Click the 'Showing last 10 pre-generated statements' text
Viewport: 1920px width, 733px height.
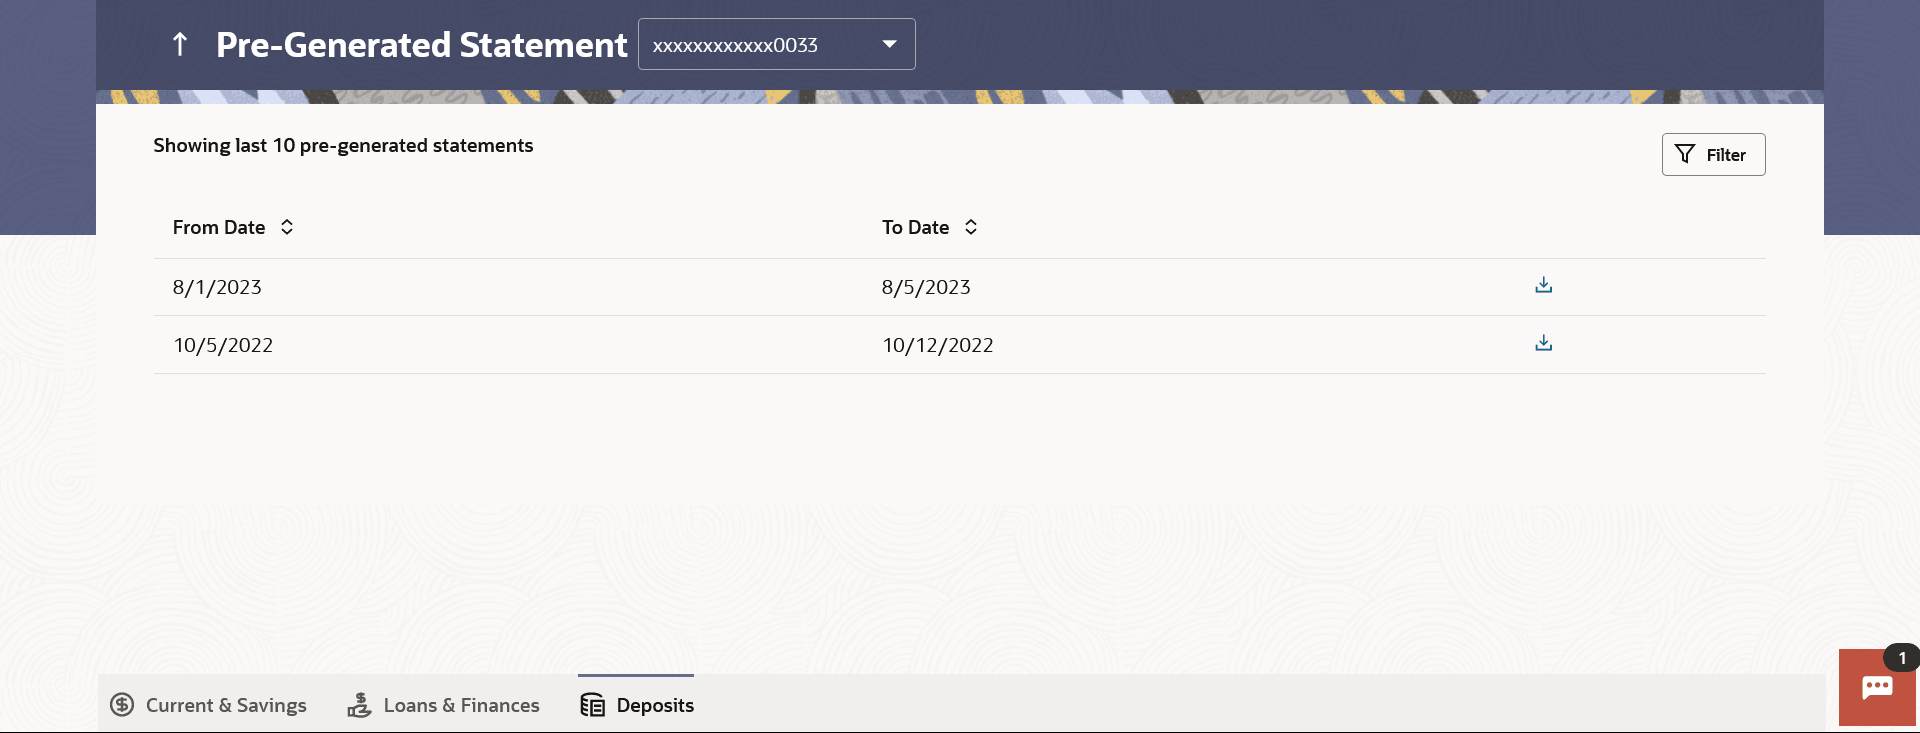(343, 146)
